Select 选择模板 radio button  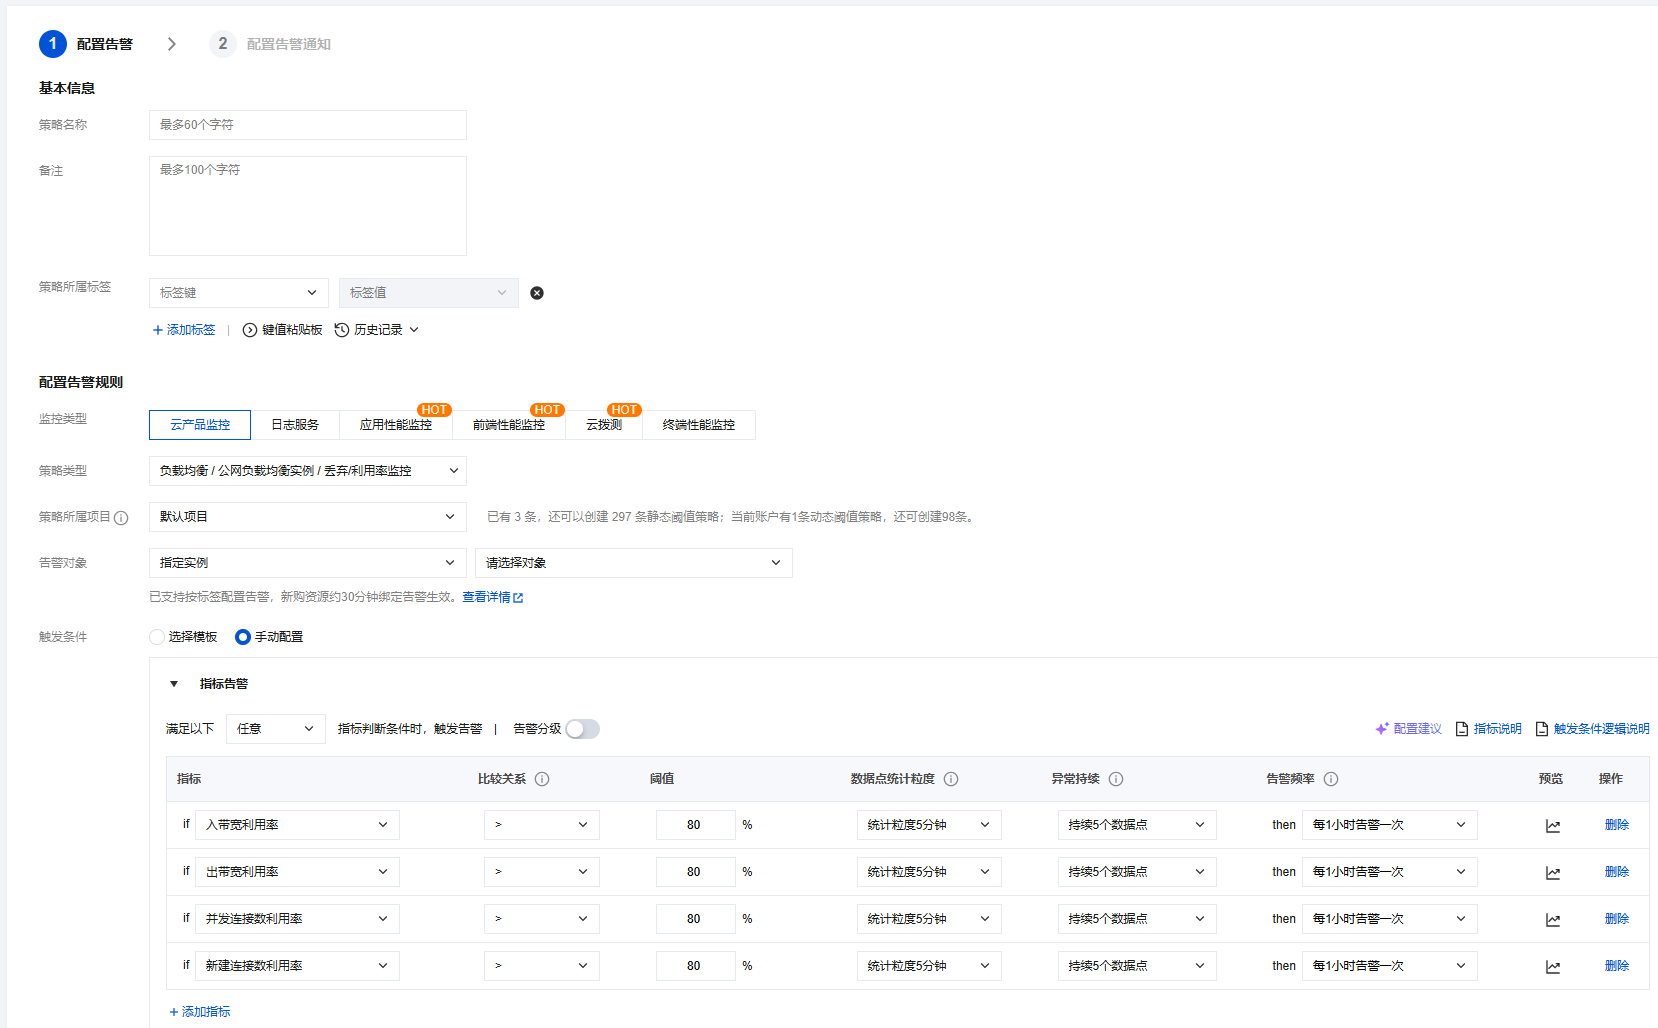pyautogui.click(x=157, y=637)
